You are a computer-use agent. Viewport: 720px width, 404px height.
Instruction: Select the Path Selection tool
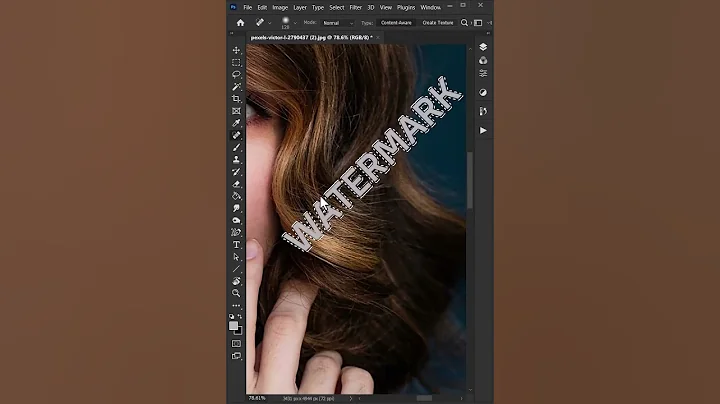tap(236, 257)
